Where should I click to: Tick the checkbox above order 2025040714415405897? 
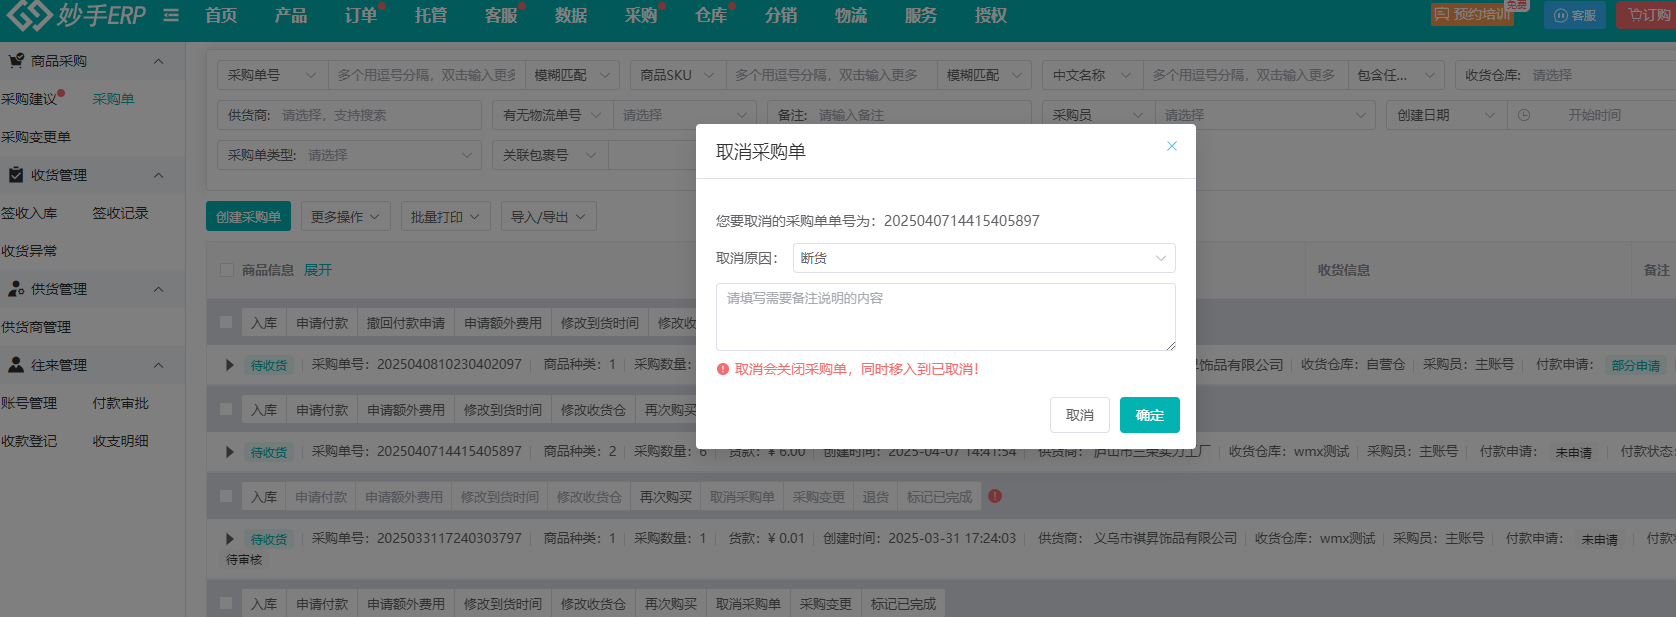226,410
